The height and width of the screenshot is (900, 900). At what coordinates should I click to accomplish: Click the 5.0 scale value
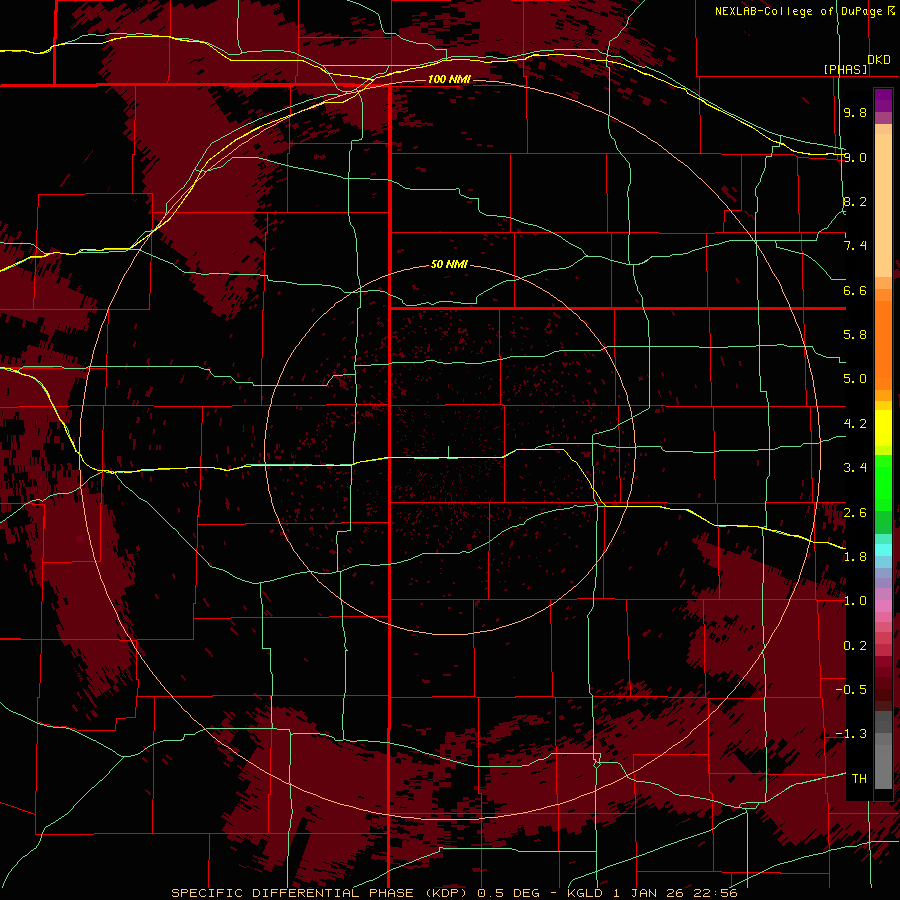tap(855, 379)
